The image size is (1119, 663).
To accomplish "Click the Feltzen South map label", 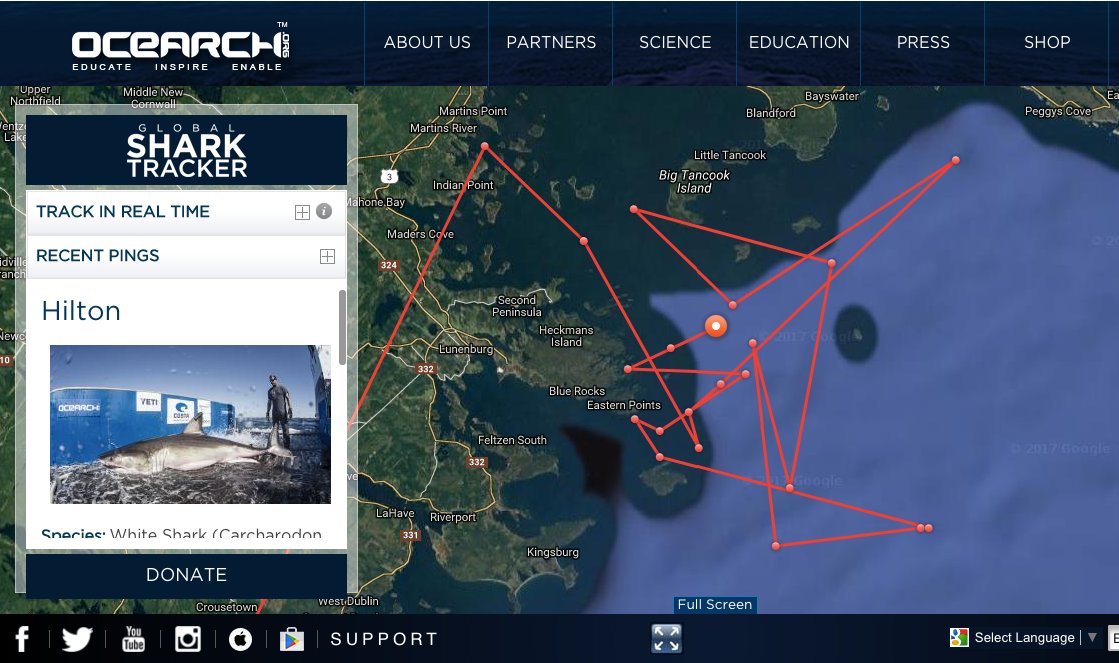I will pyautogui.click(x=512, y=440).
